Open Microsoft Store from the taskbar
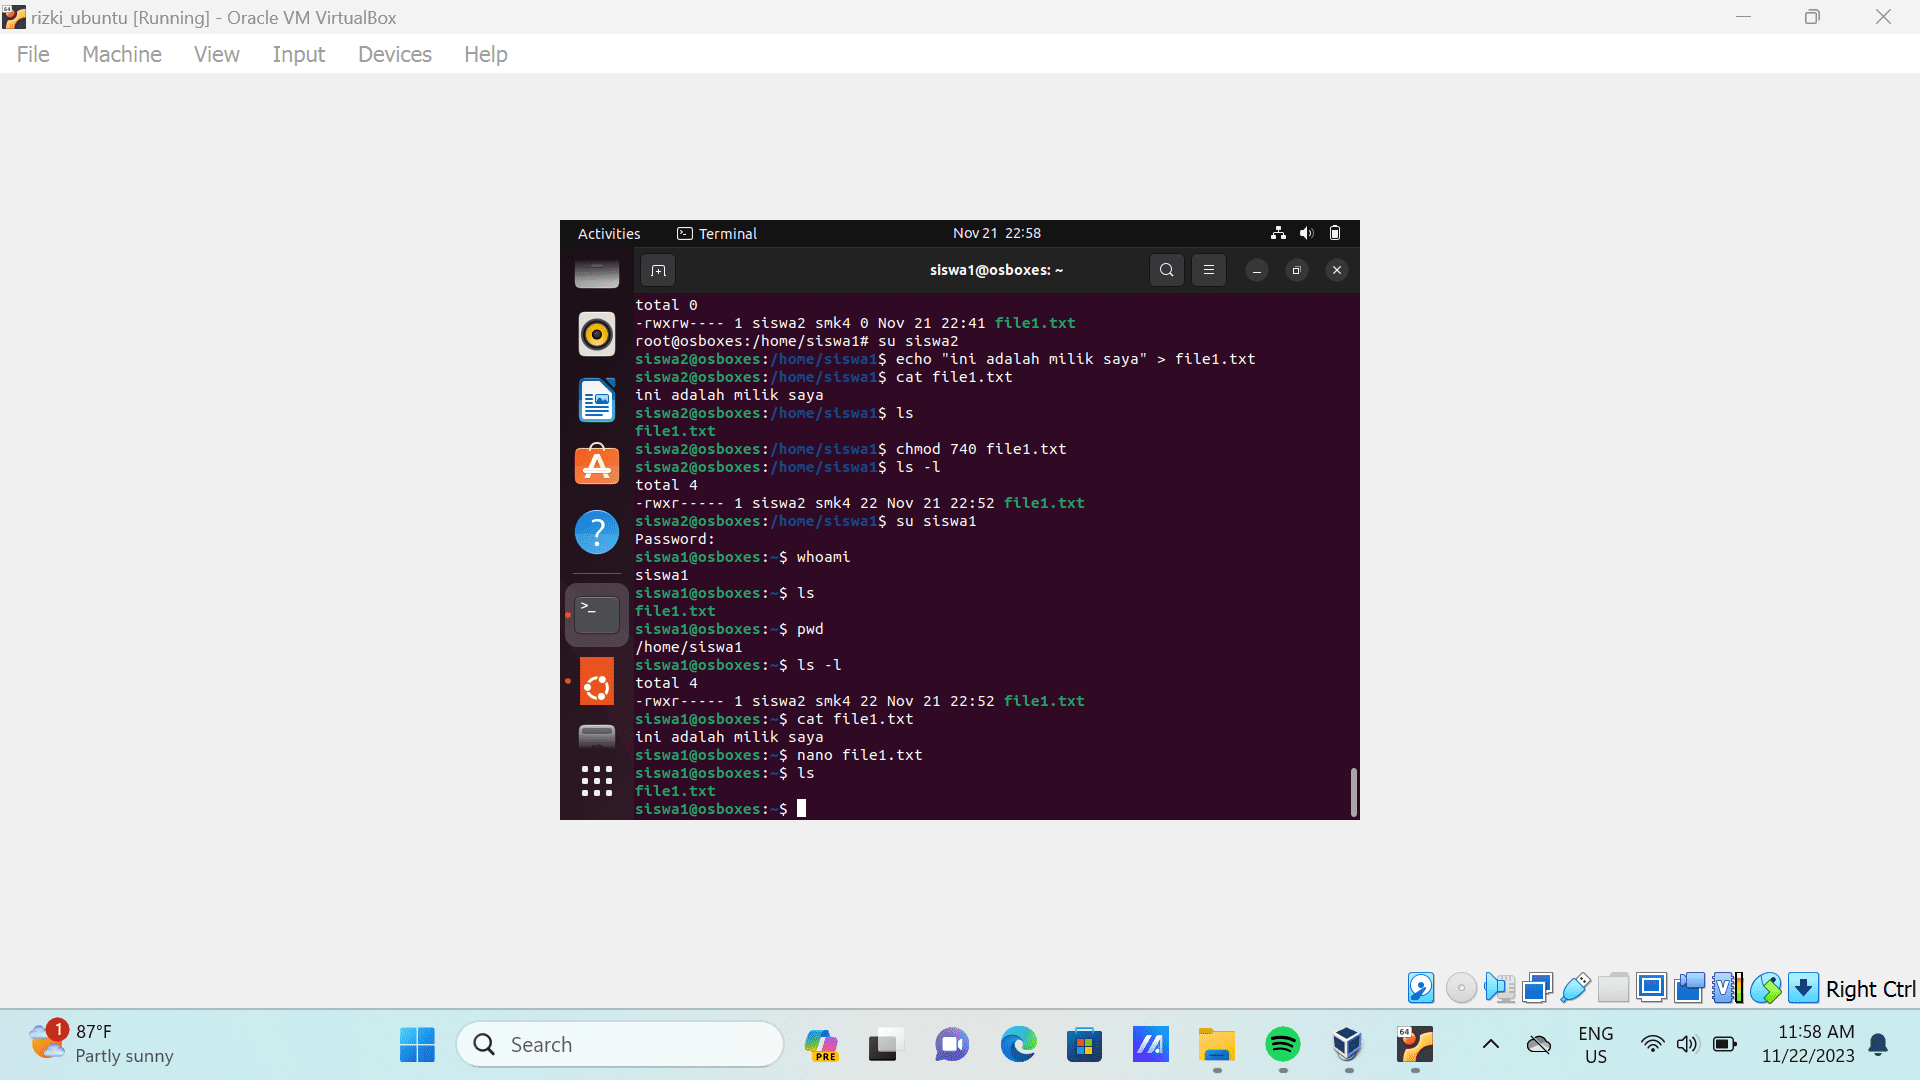The height and width of the screenshot is (1080, 1920). (x=1084, y=1045)
